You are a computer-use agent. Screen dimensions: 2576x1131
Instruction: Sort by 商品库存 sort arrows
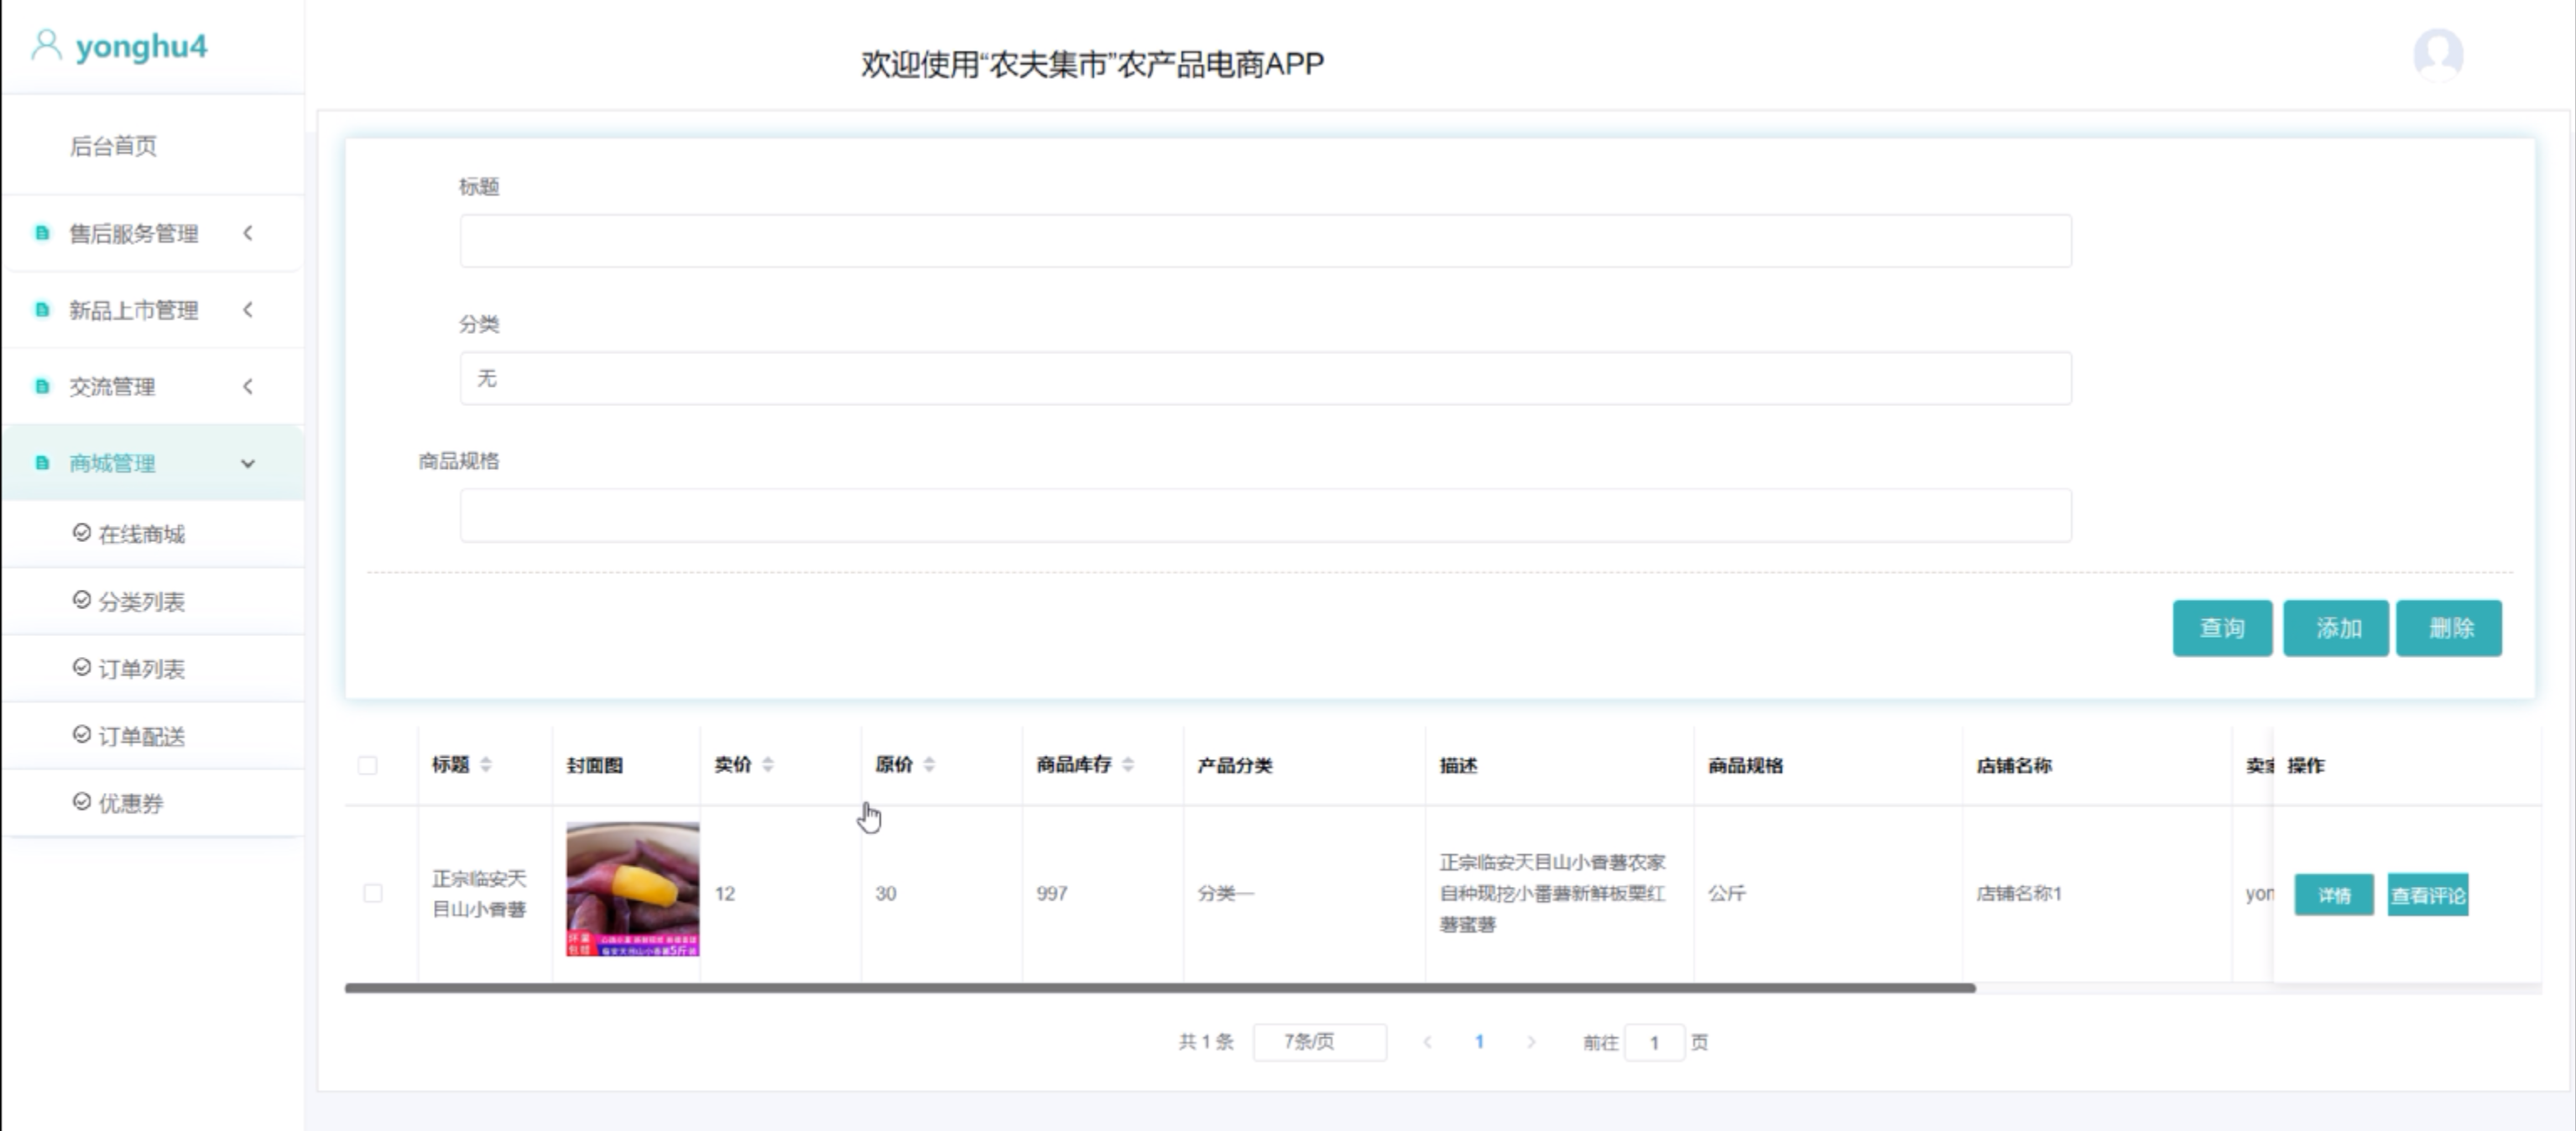point(1128,765)
